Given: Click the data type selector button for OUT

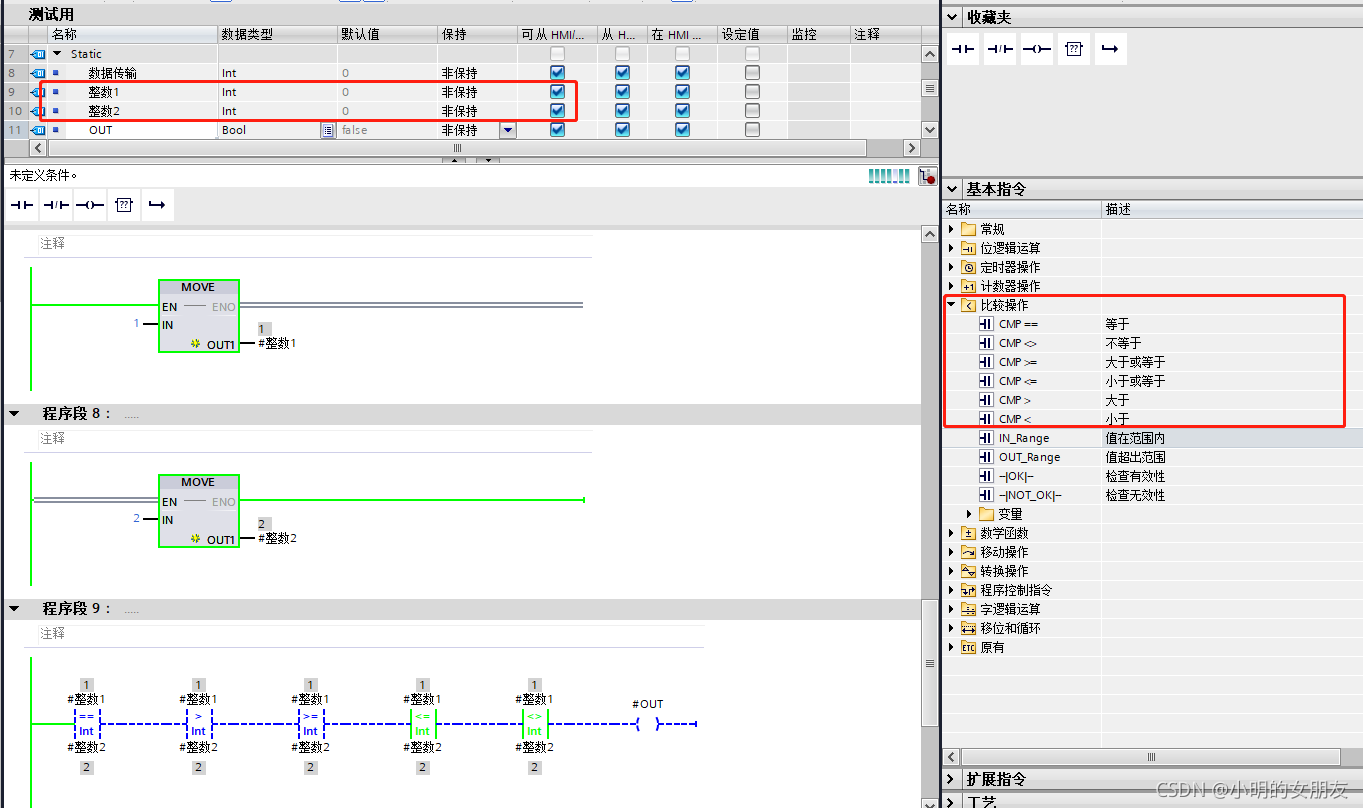Looking at the screenshot, I should click(328, 130).
